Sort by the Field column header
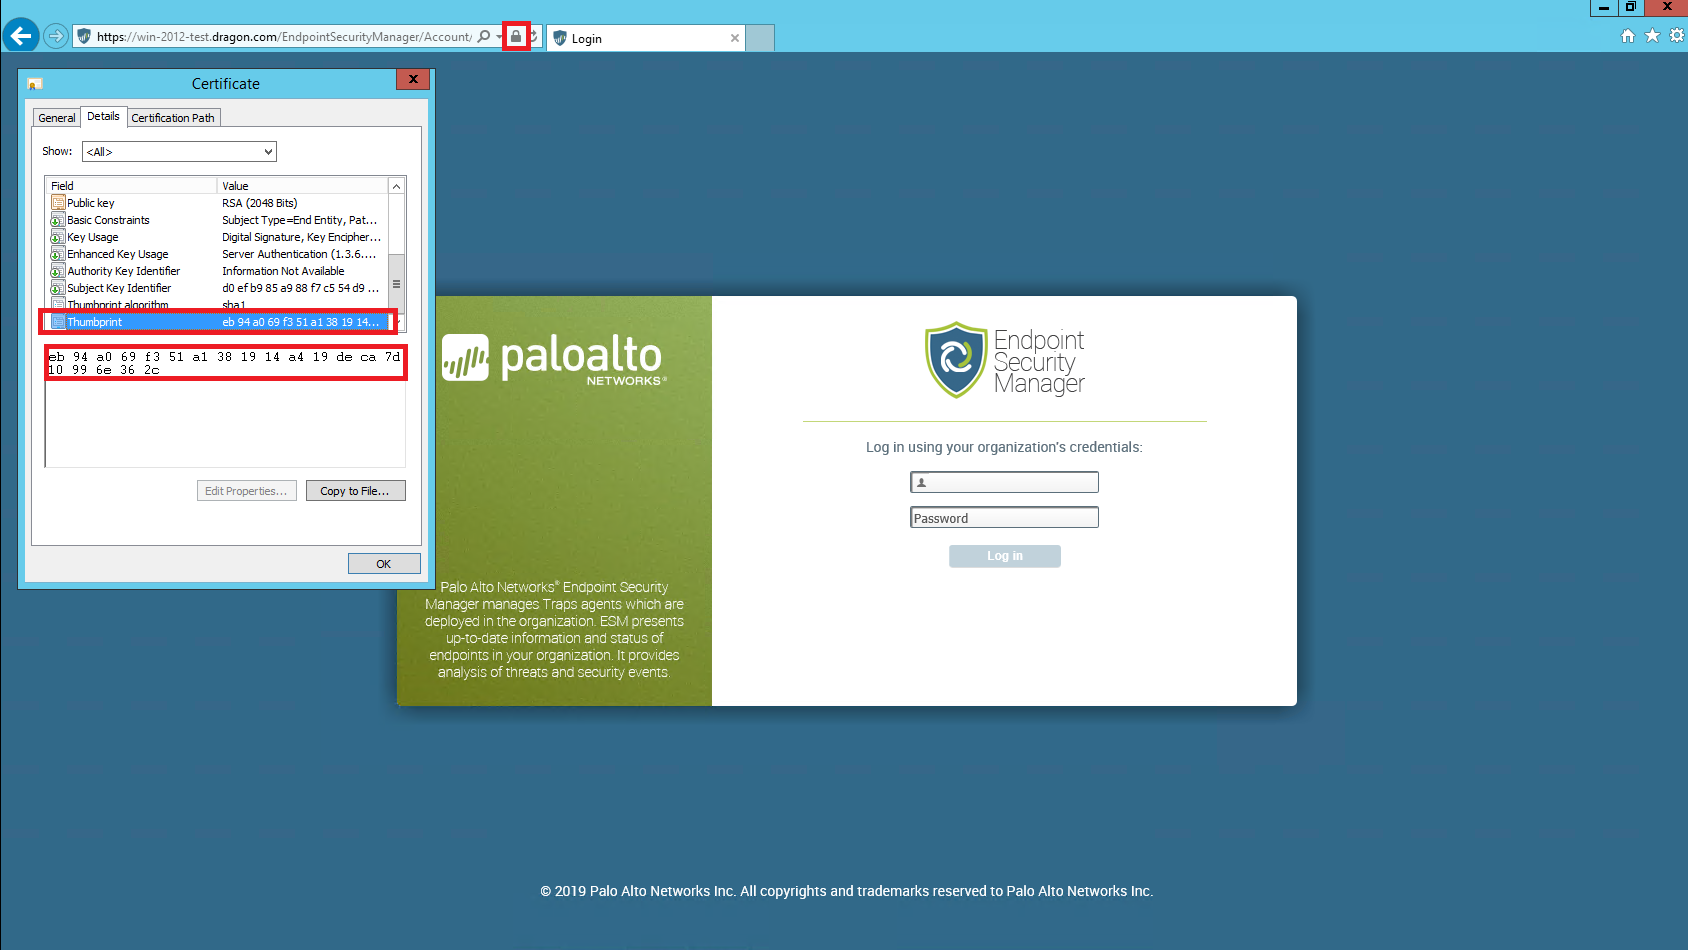 pos(131,186)
